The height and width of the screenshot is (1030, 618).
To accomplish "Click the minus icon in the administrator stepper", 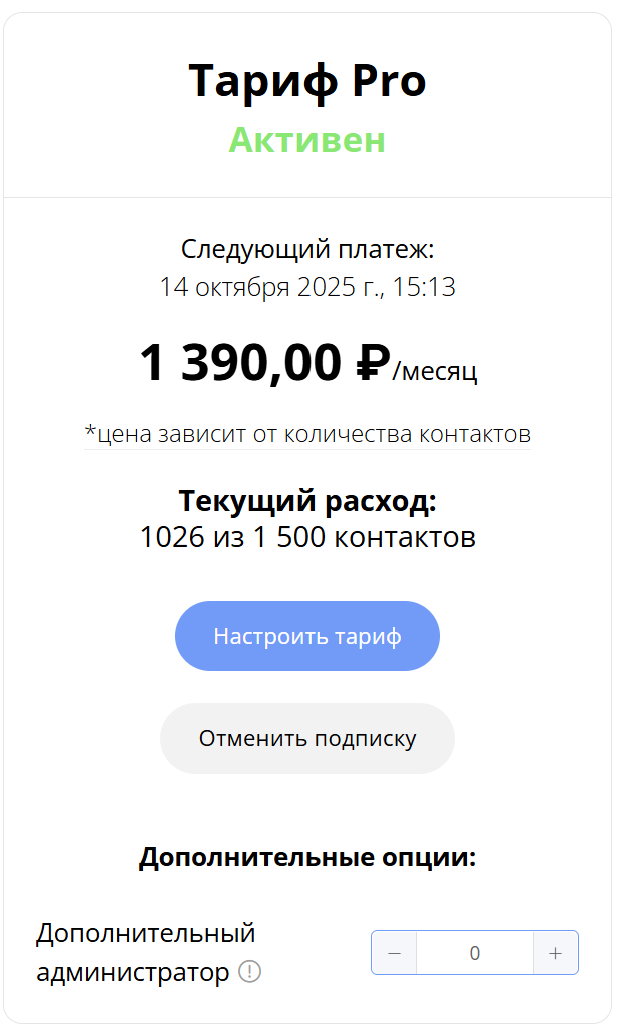I will tap(394, 952).
